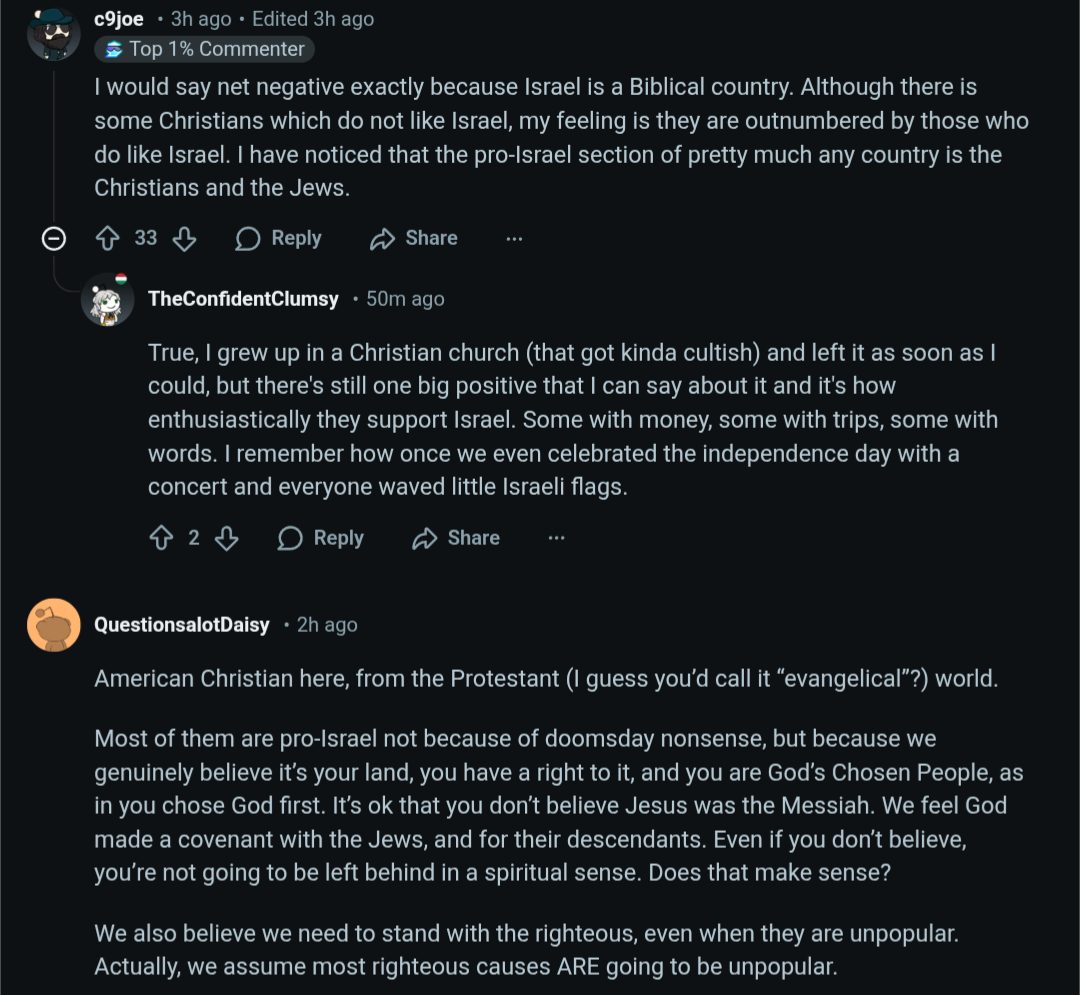Screen dimensions: 1080x995
Task: Open TheConfidentClumsy's avatar
Action: click(x=108, y=301)
